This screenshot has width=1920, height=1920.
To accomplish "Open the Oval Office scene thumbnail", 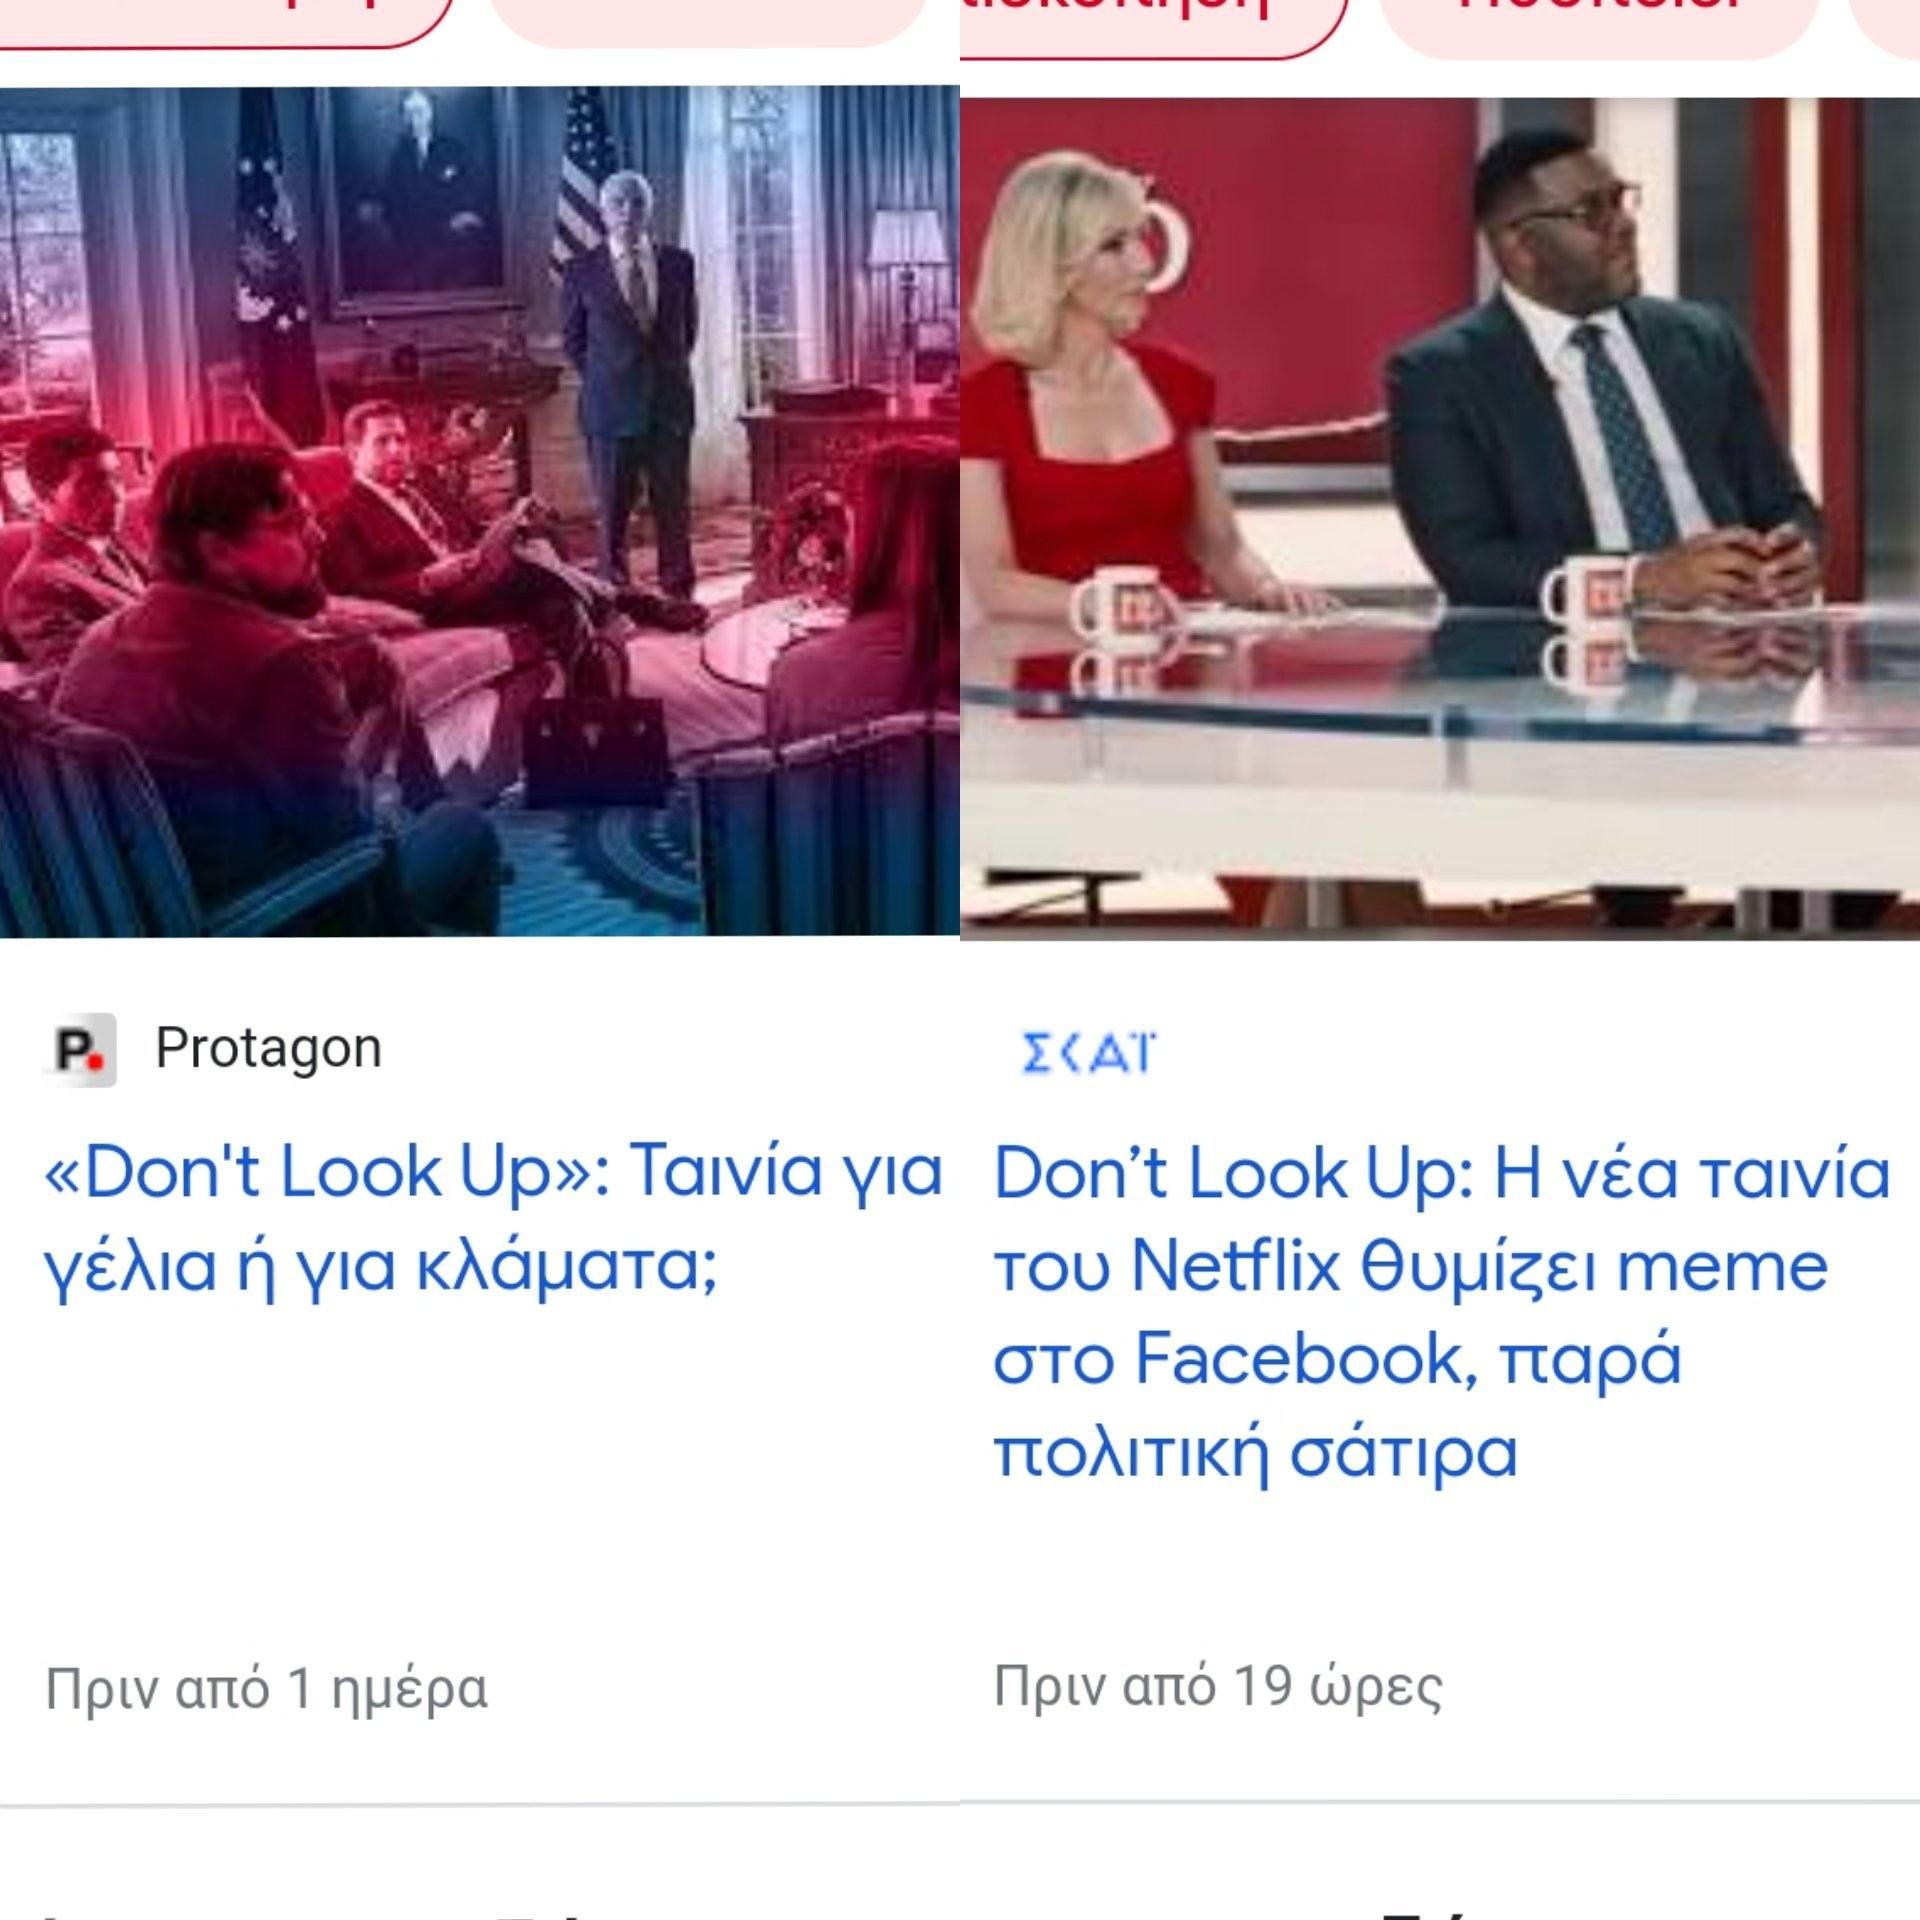I will (478, 512).
